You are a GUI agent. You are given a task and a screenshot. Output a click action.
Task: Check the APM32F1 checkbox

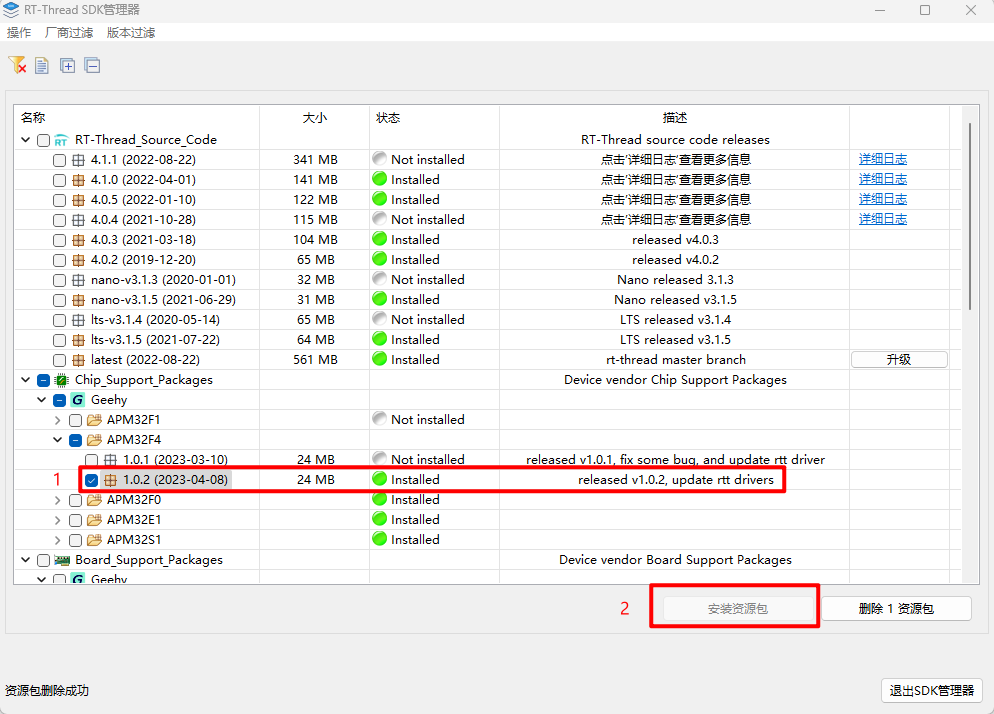pos(75,420)
